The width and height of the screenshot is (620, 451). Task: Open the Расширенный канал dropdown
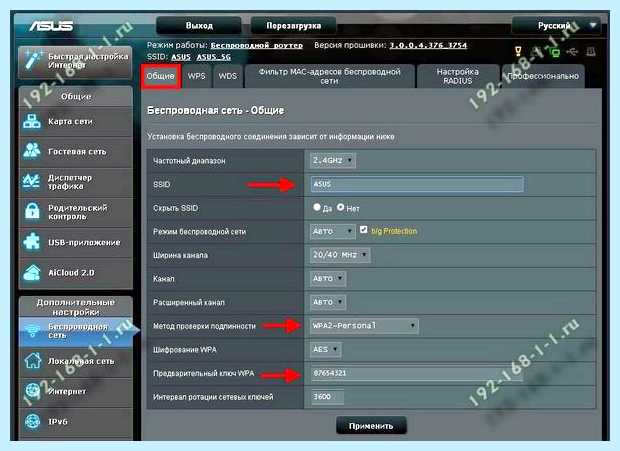(x=328, y=302)
